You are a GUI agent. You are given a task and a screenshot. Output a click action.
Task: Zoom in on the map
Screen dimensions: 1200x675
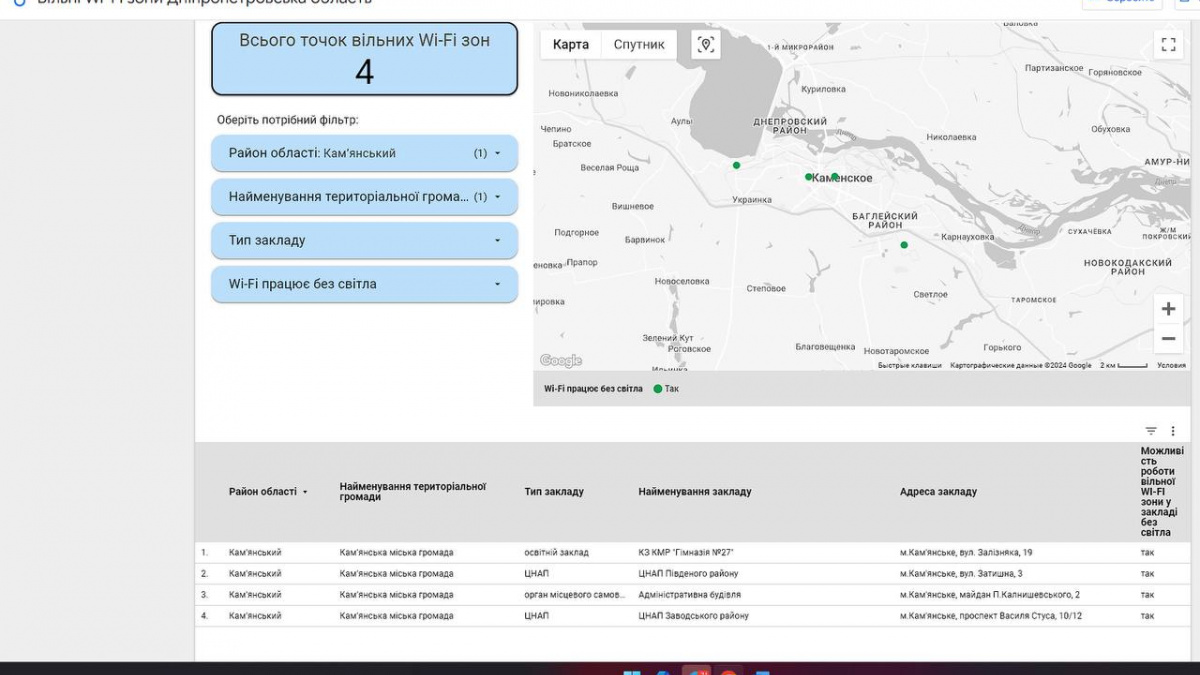coord(1167,309)
